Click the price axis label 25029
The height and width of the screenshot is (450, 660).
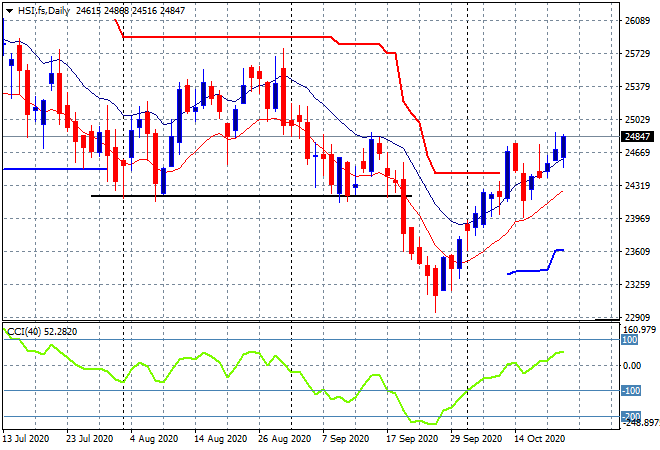pos(637,120)
